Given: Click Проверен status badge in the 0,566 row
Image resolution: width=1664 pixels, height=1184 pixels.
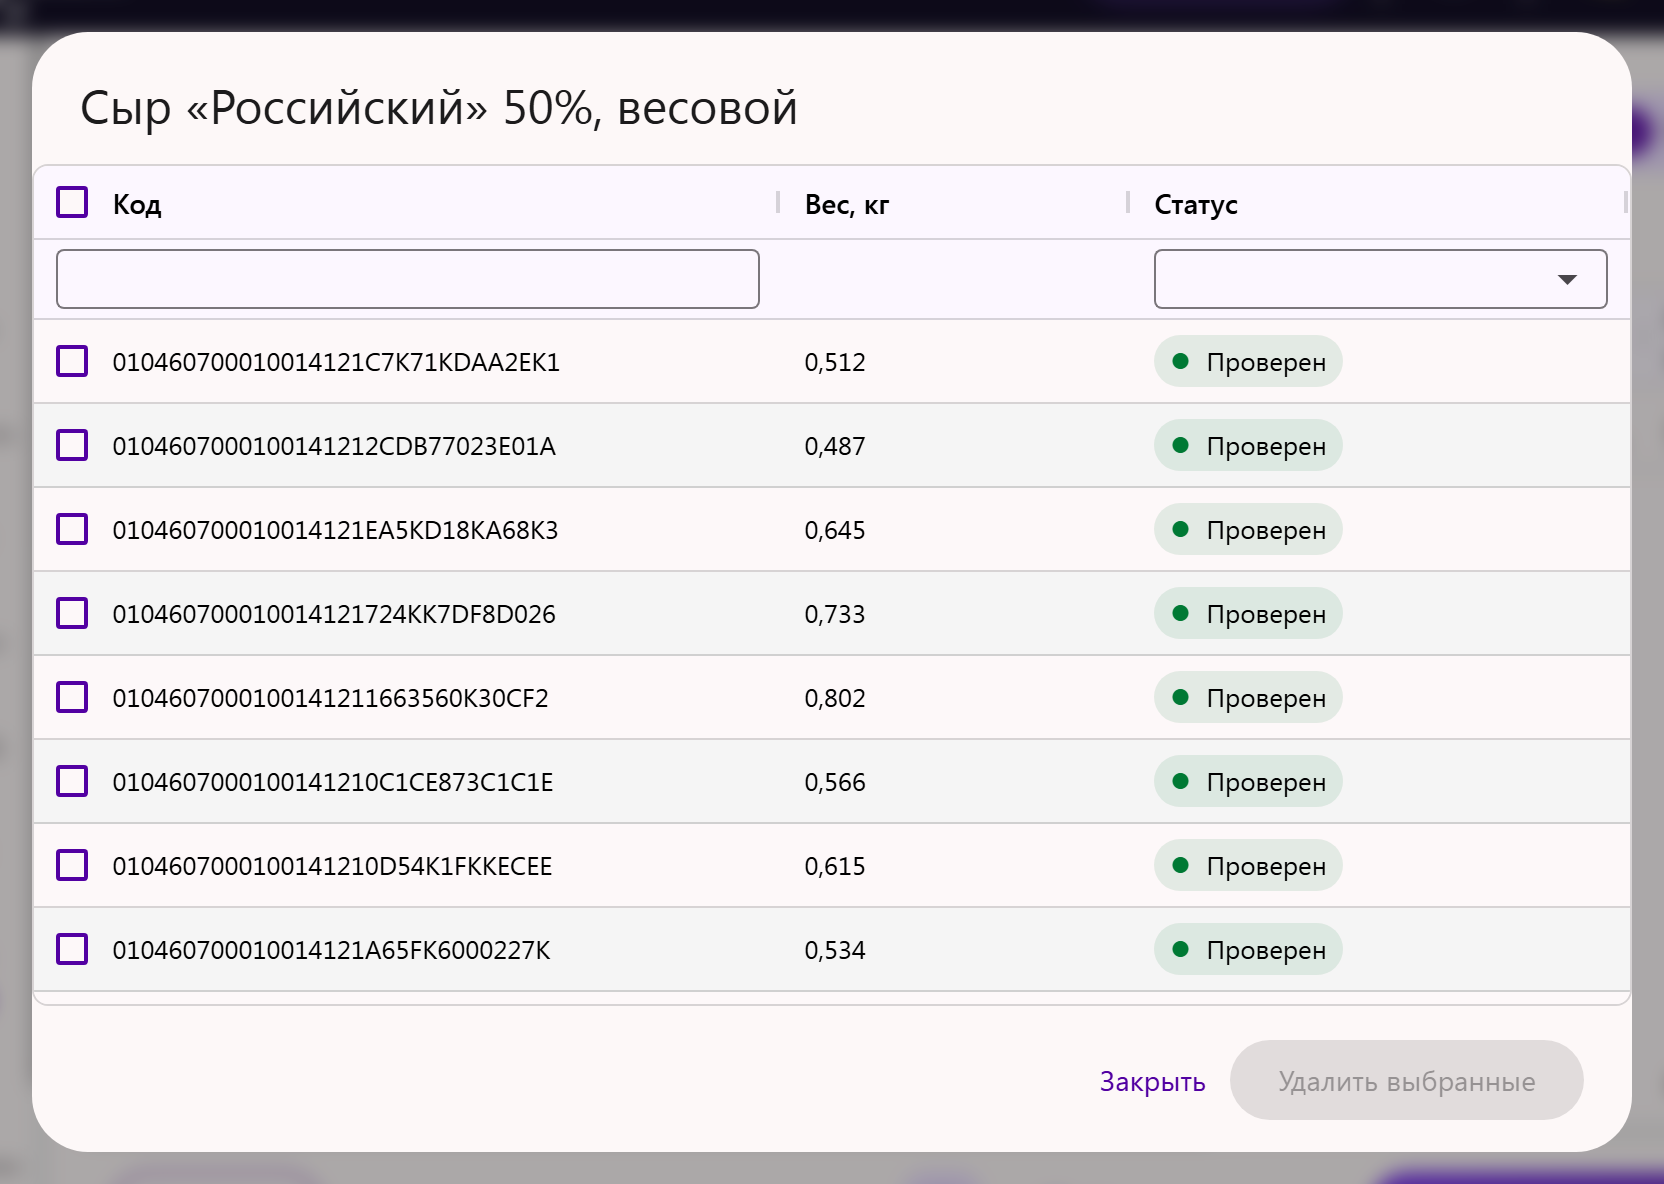Looking at the screenshot, I should 1248,781.
